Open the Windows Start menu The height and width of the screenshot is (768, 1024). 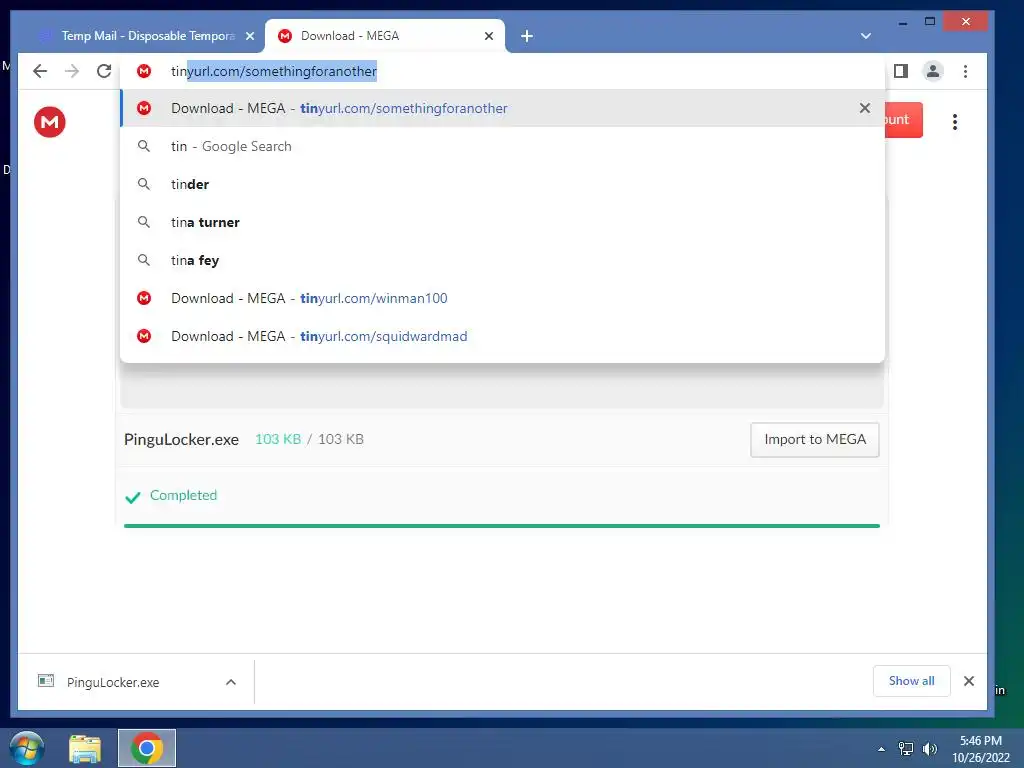(27, 748)
